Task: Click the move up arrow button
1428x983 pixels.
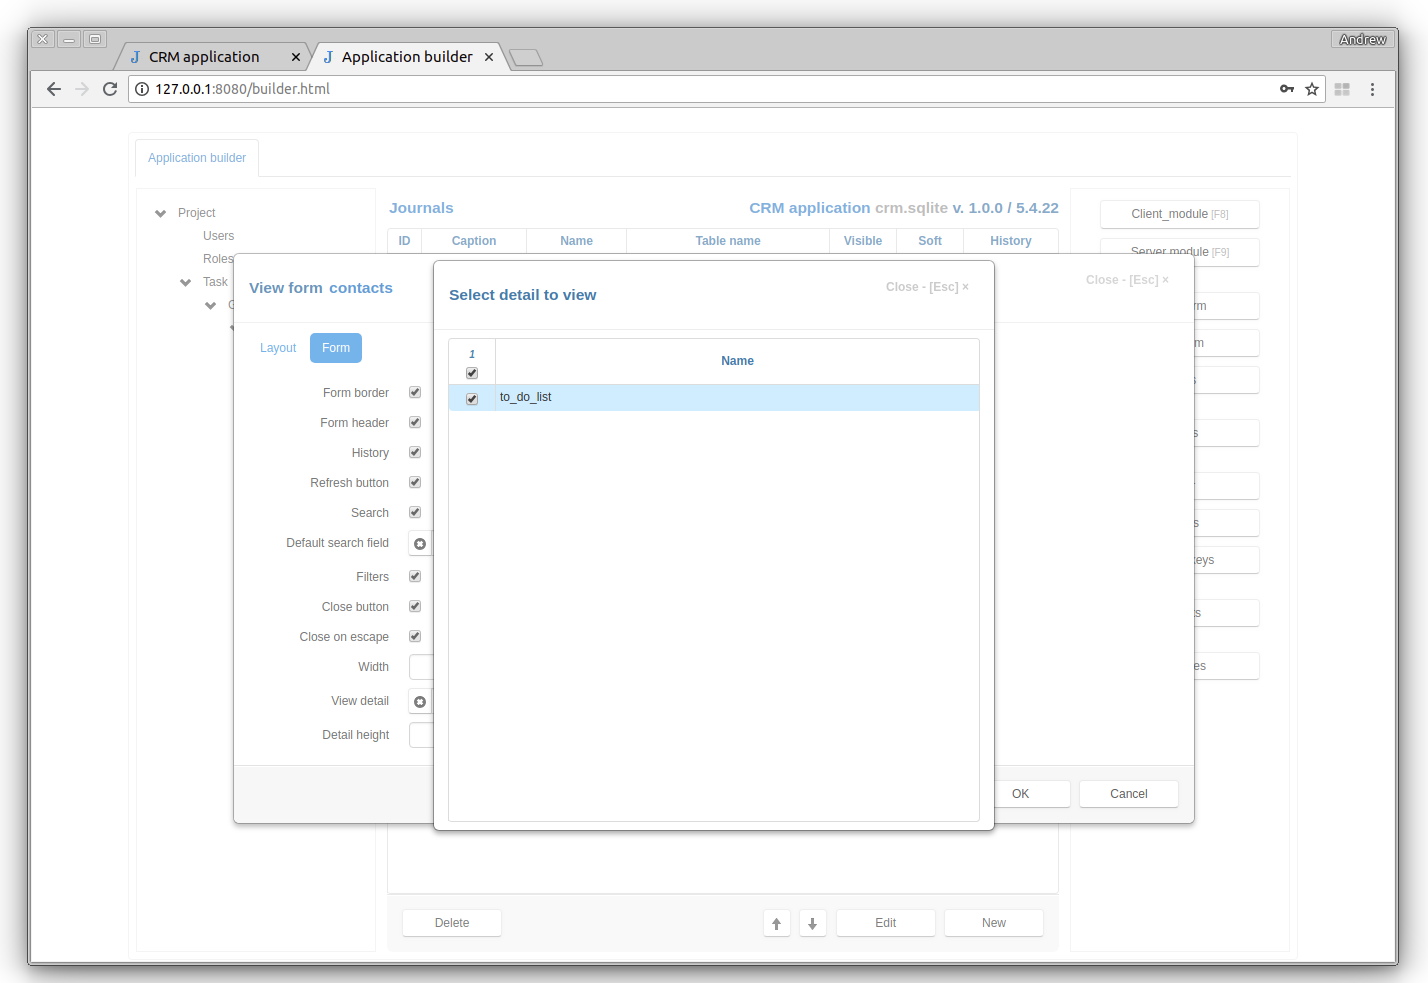Action: click(x=776, y=923)
